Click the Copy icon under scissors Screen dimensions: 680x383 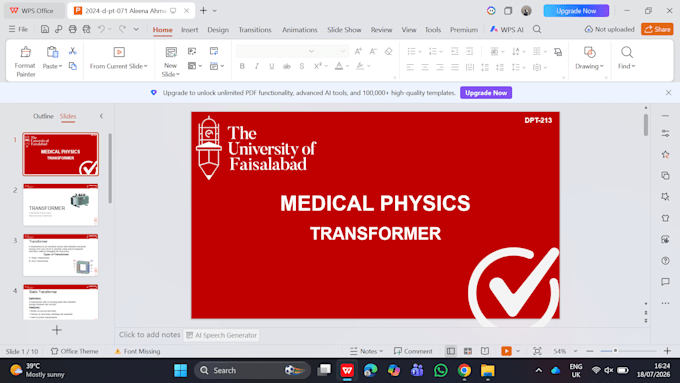click(x=72, y=66)
